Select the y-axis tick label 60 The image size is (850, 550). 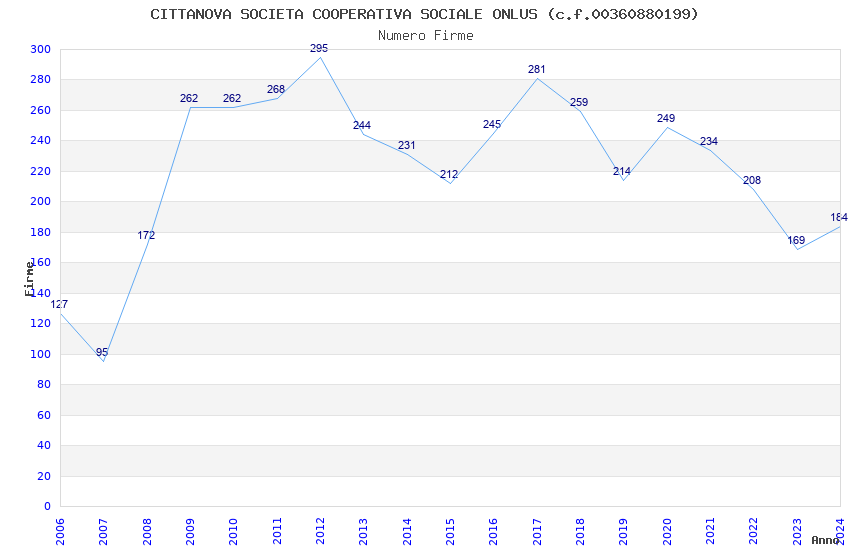click(44, 415)
